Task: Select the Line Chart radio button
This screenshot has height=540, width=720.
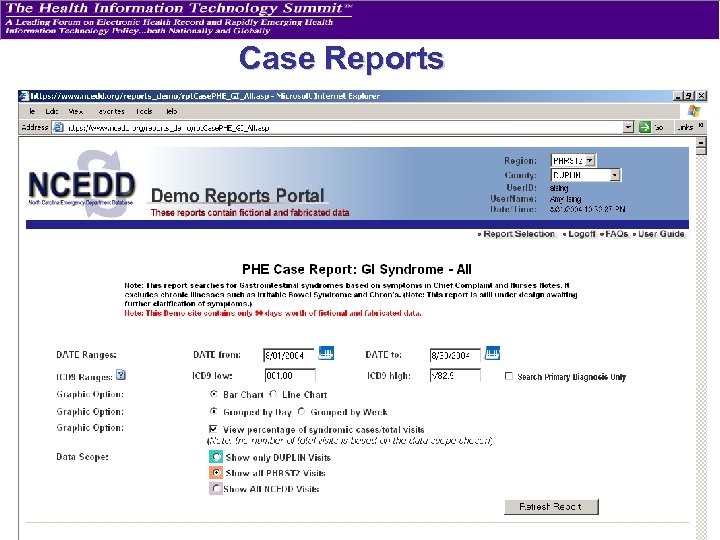Action: (x=273, y=394)
